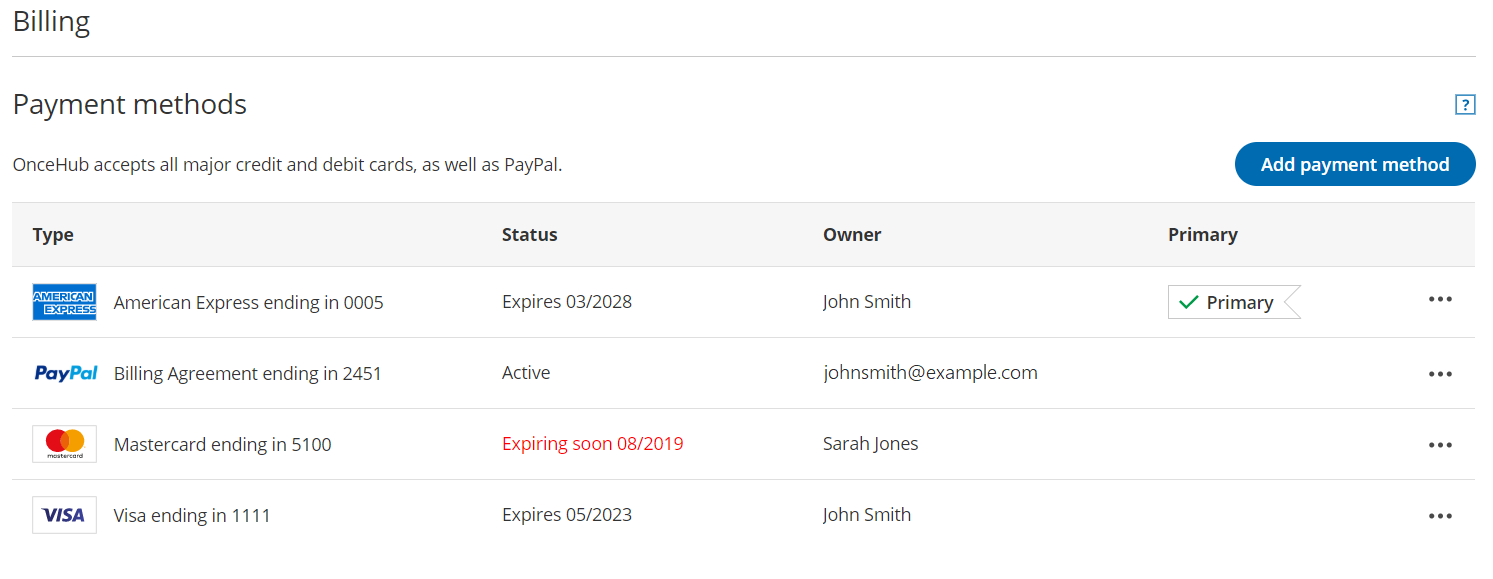The width and height of the screenshot is (1493, 579).
Task: Click the Add payment method button
Action: (1355, 165)
